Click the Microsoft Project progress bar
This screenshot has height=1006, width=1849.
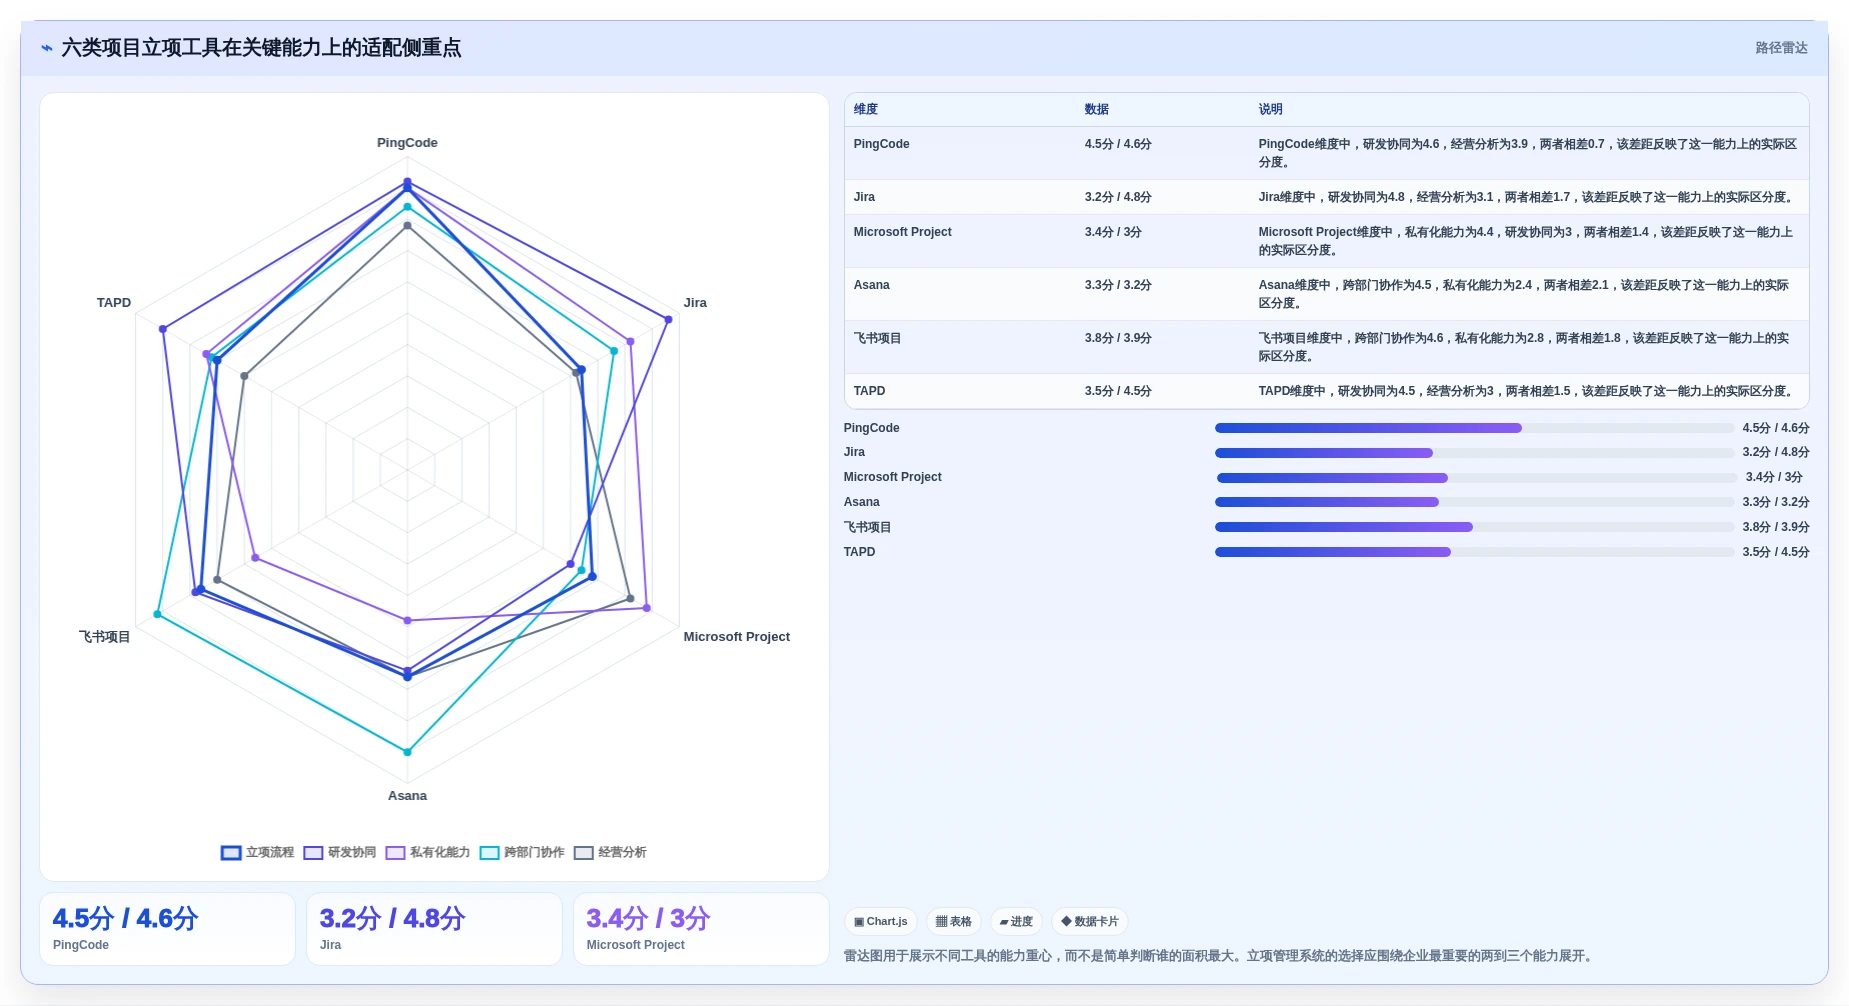(1476, 478)
